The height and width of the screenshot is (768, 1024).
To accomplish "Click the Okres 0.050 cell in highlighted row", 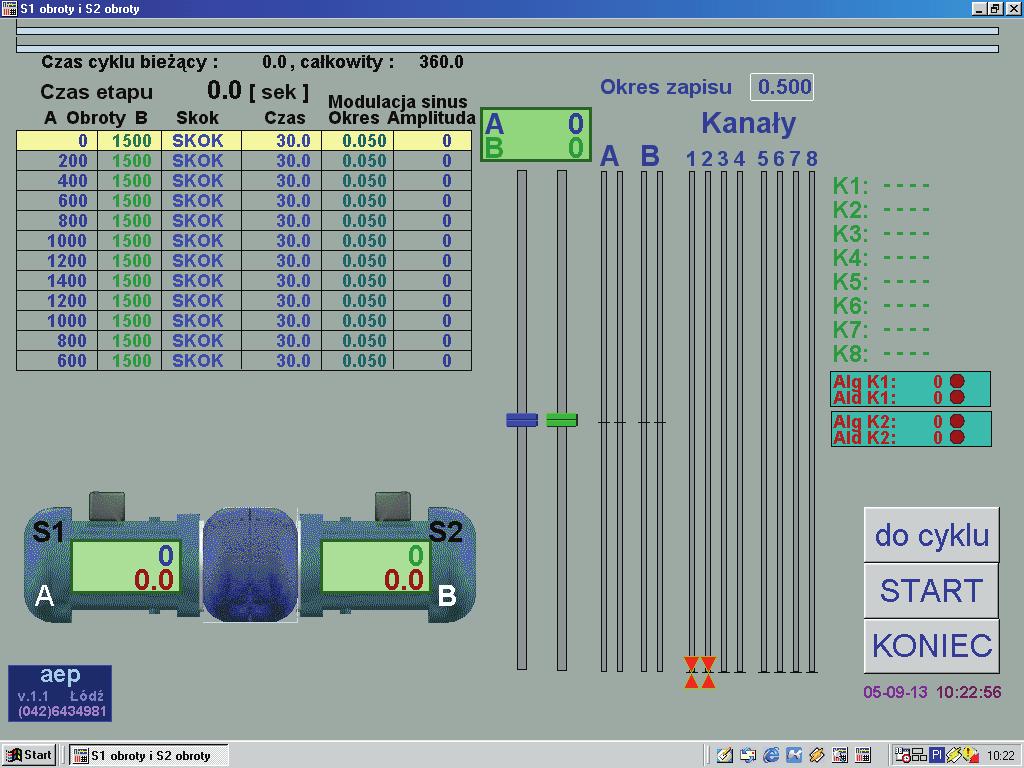I will pyautogui.click(x=358, y=140).
